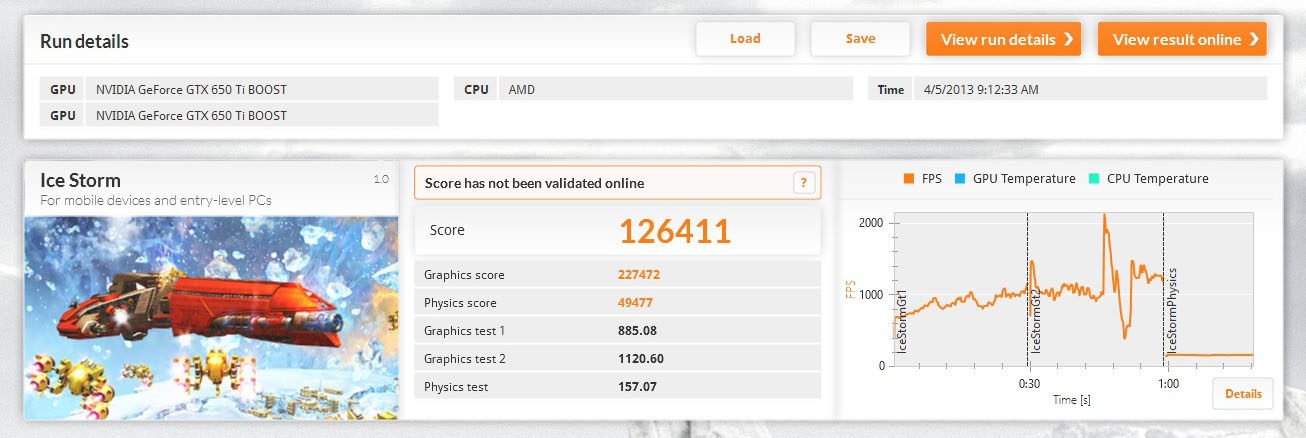This screenshot has height=438, width=1306.
Task: Click the Run details heading
Action: pos(84,41)
